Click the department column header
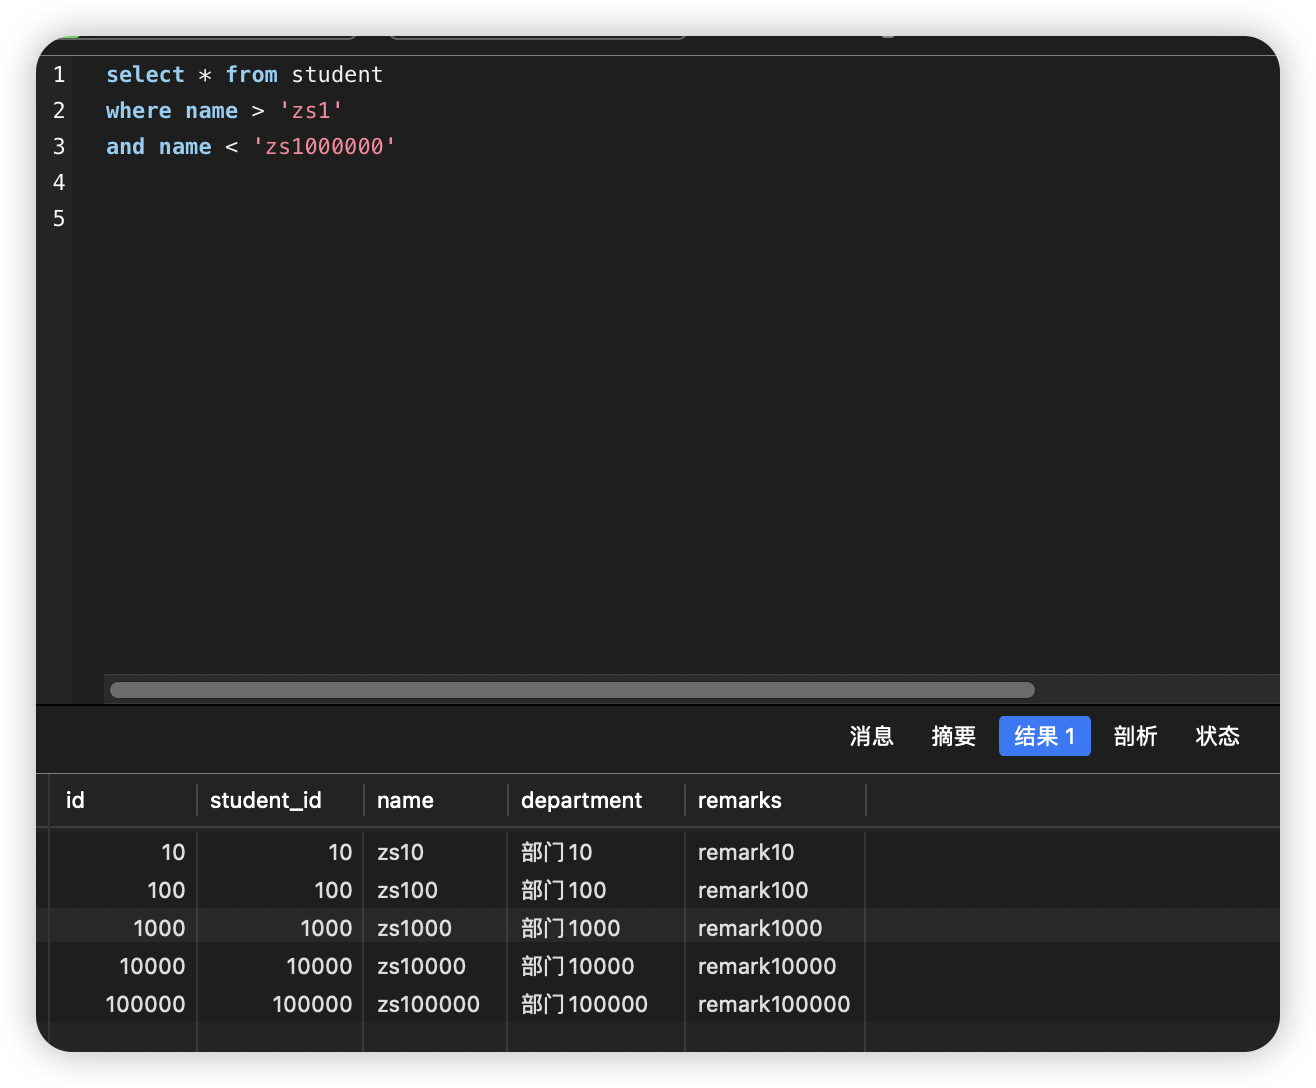1316x1088 pixels. point(582,800)
